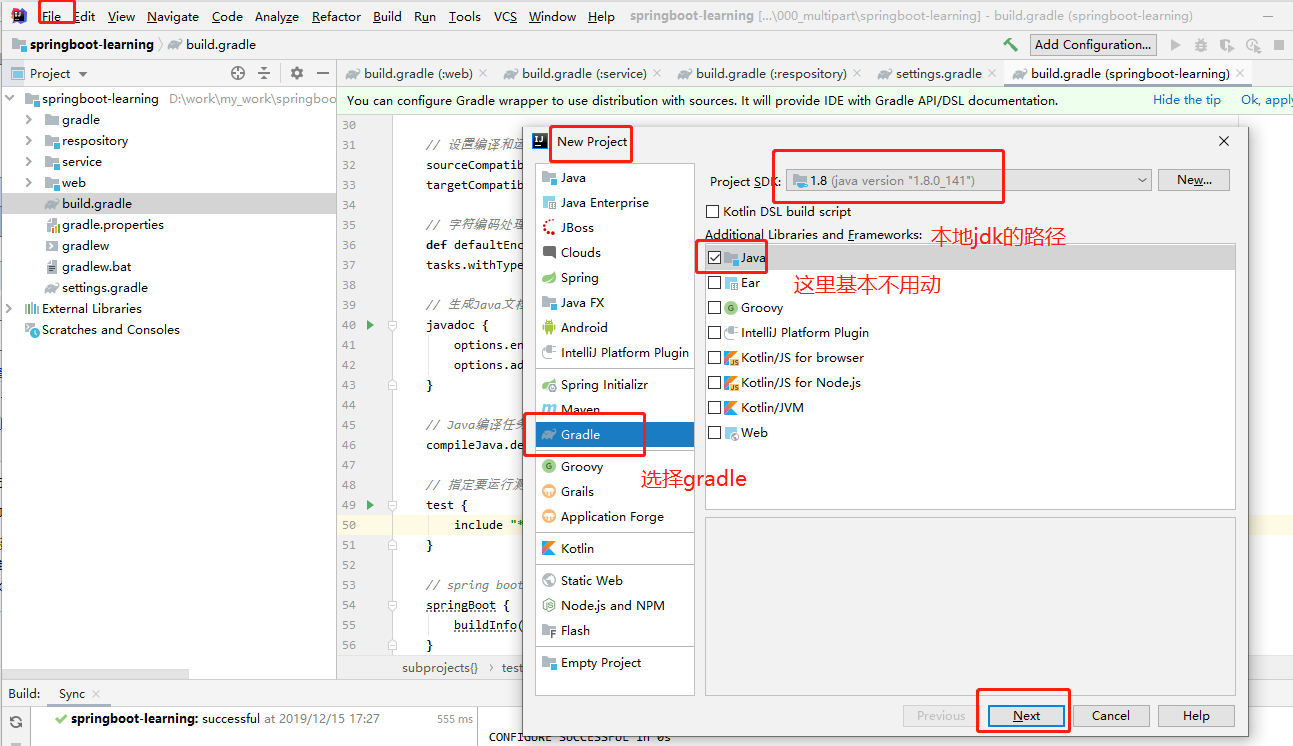This screenshot has width=1293, height=746.
Task: Expand the service module folder
Action: tap(29, 162)
